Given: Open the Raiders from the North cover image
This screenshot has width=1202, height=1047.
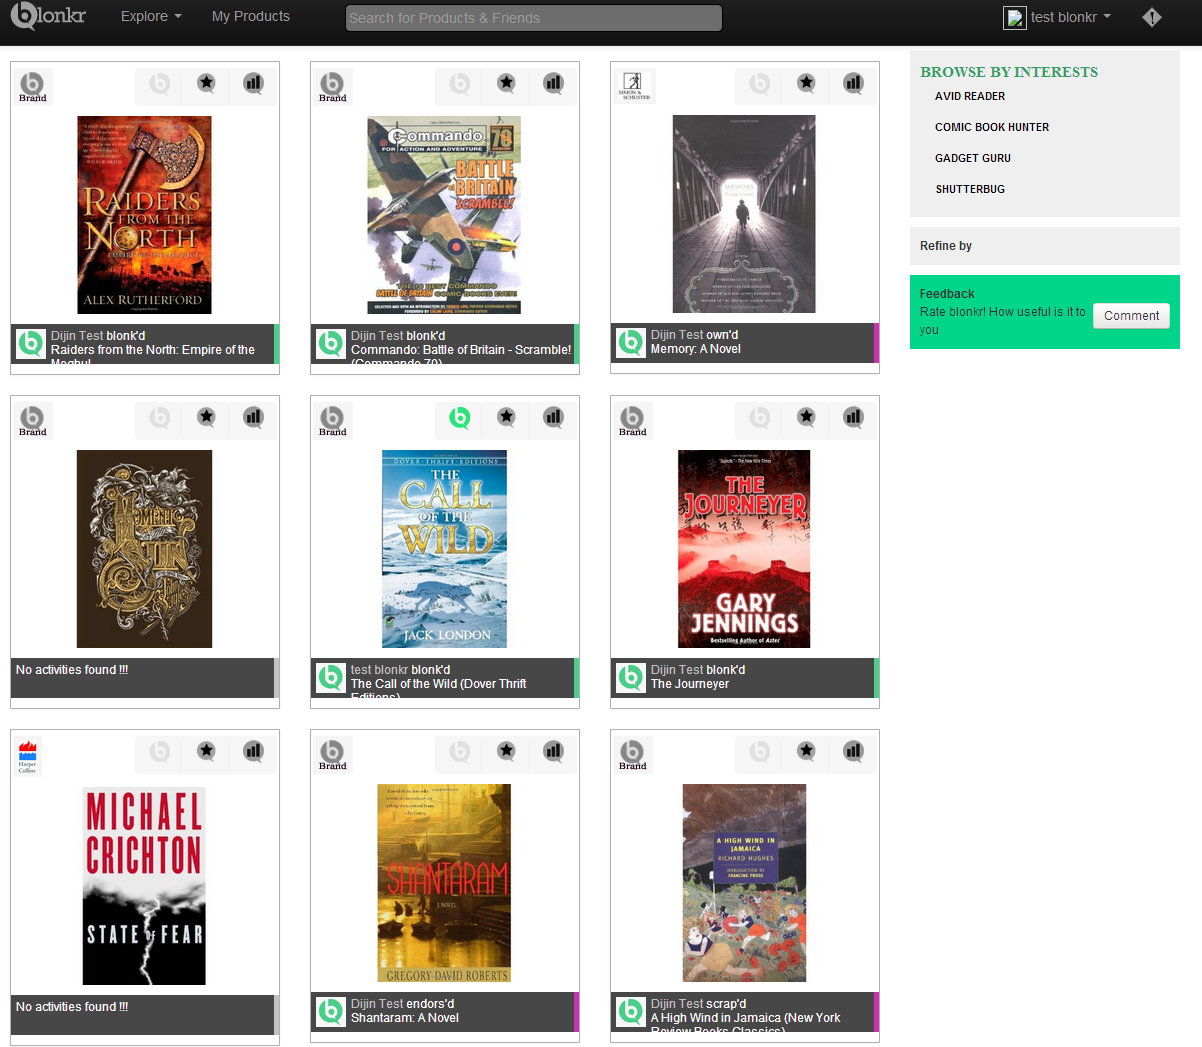Looking at the screenshot, I should coord(145,215).
